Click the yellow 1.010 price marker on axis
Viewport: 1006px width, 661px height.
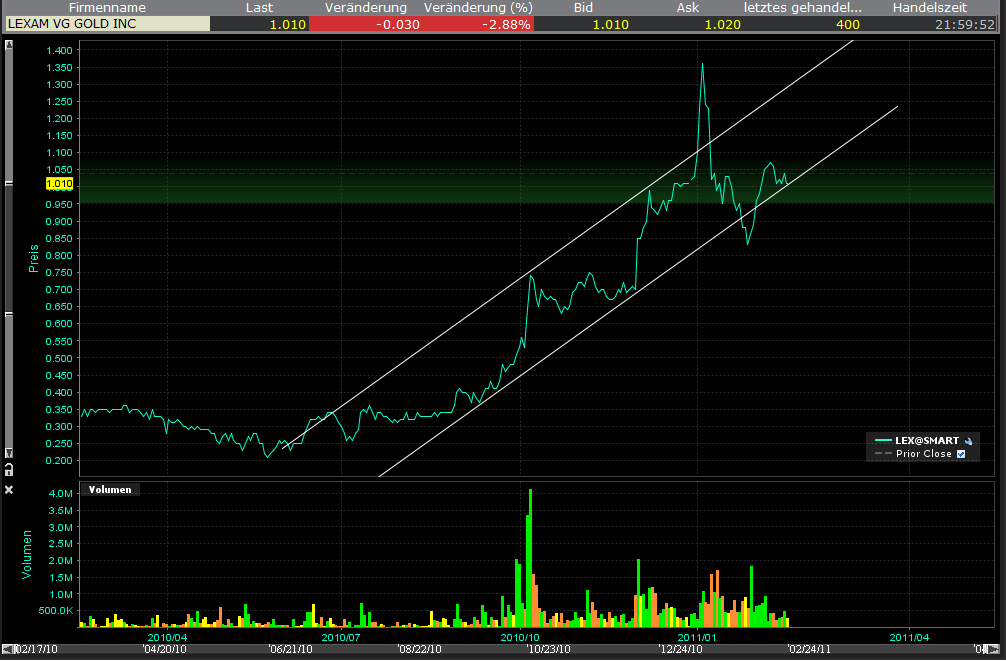click(x=60, y=184)
